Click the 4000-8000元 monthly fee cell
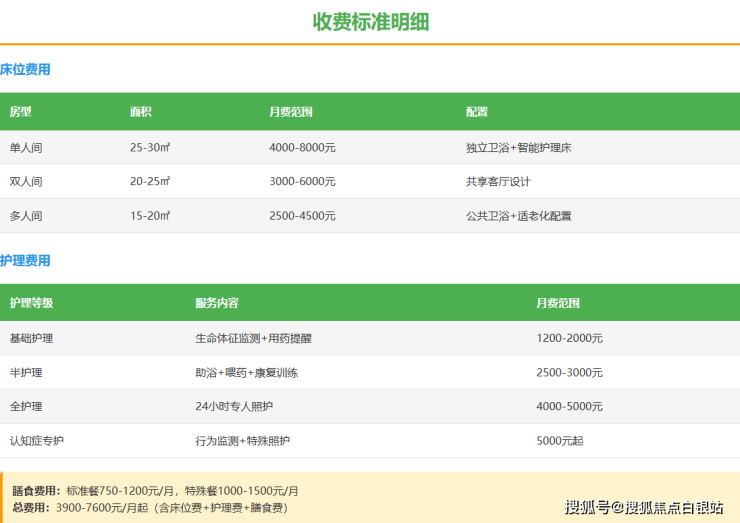This screenshot has width=740, height=523. coord(302,148)
